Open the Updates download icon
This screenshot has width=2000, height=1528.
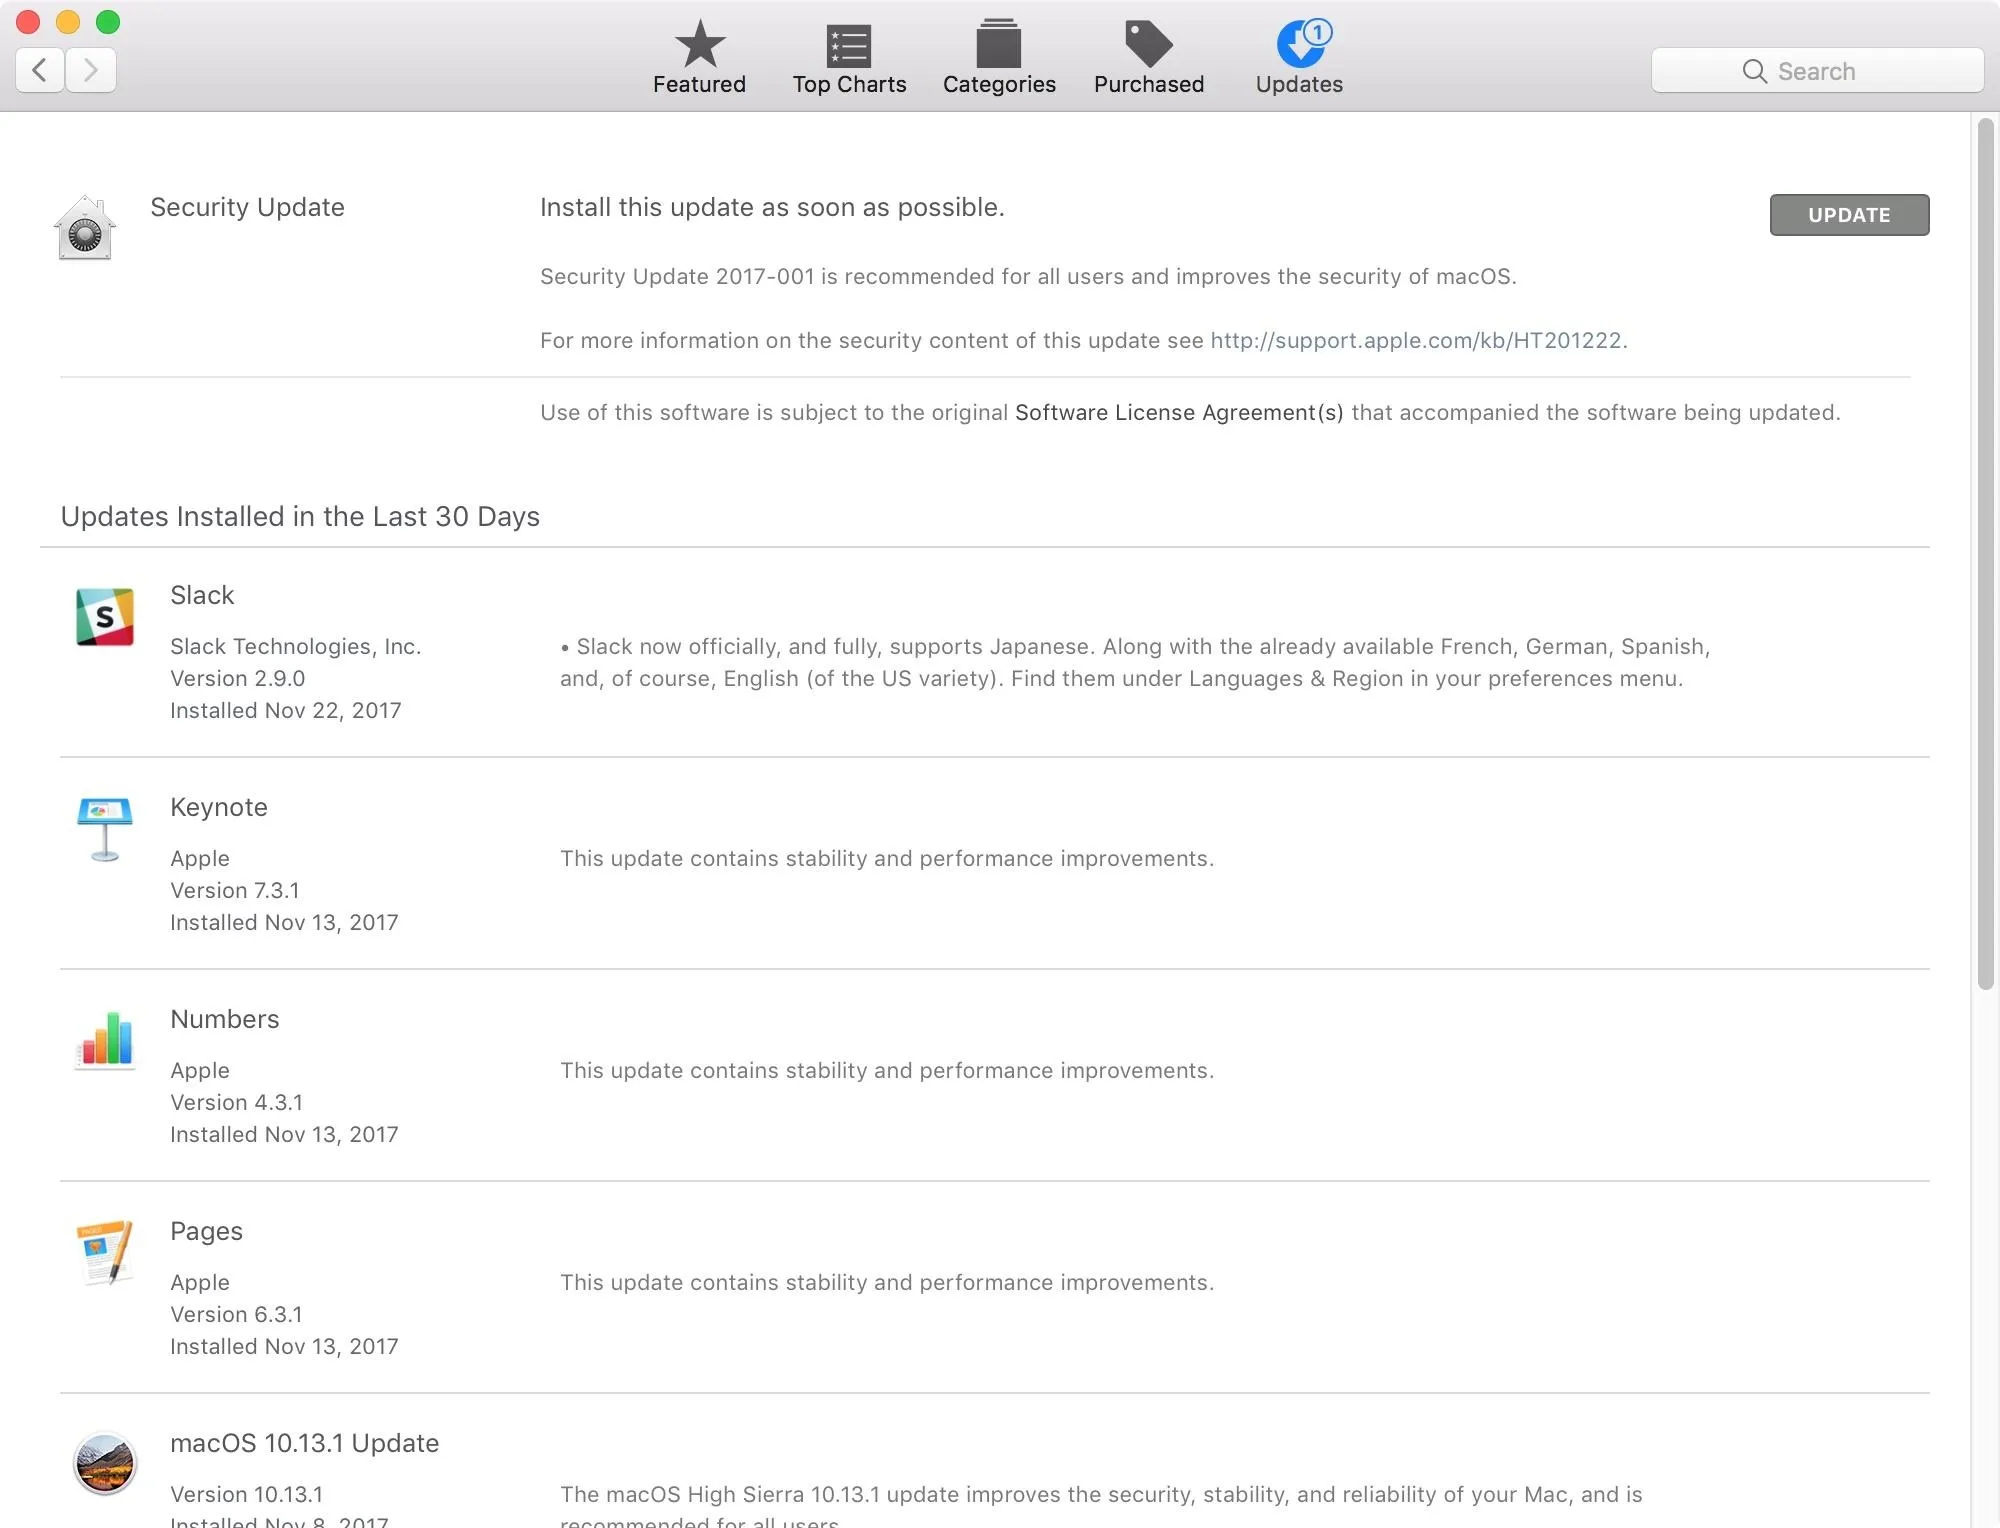pyautogui.click(x=1299, y=45)
